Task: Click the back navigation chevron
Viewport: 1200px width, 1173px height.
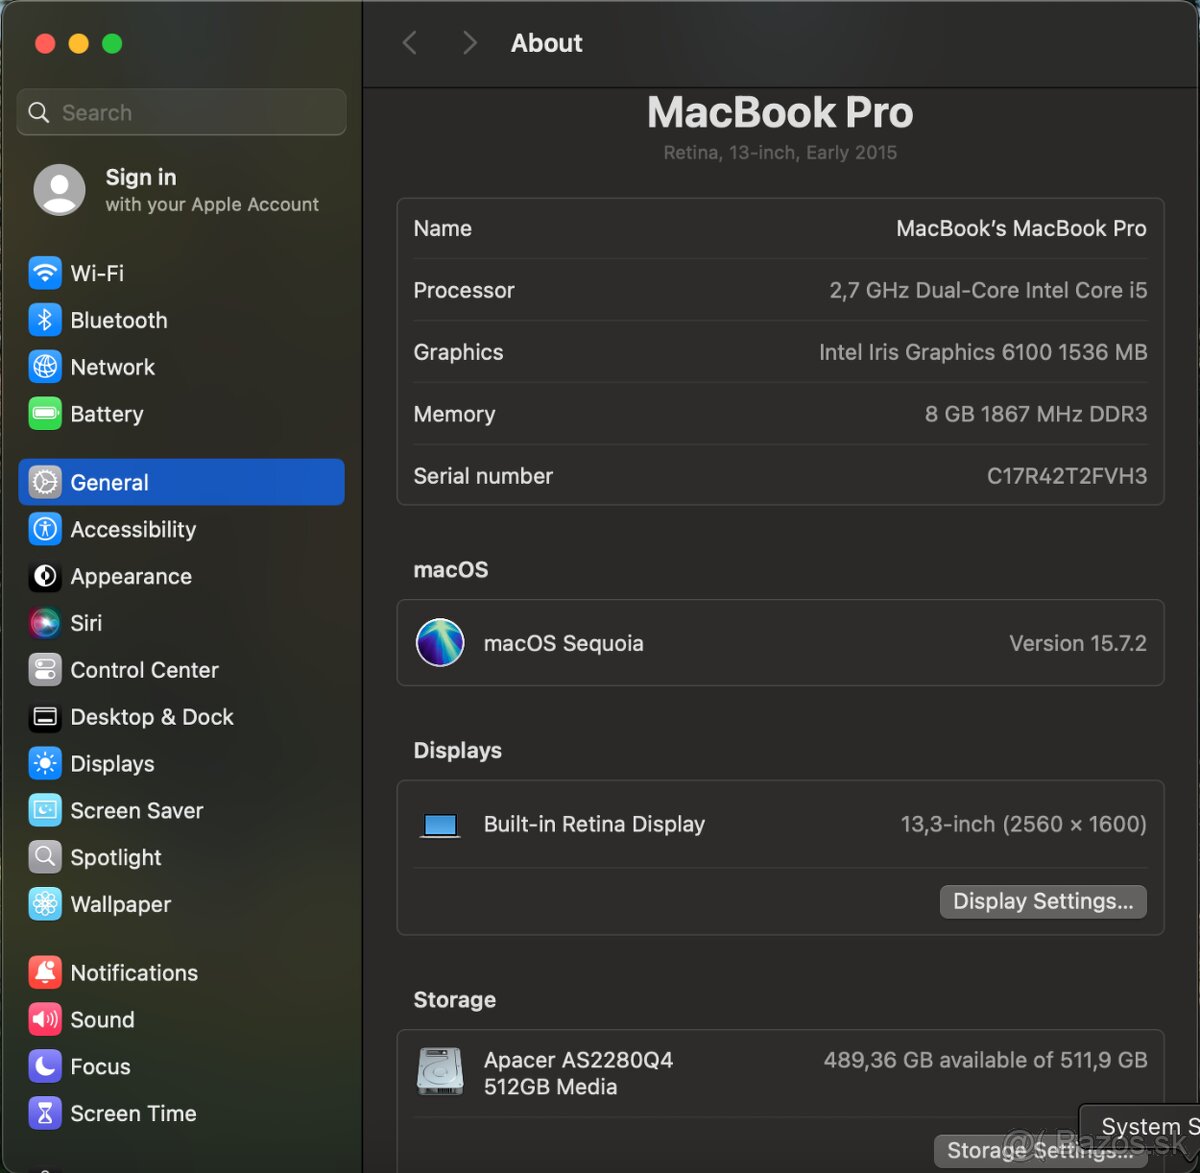Action: (409, 42)
